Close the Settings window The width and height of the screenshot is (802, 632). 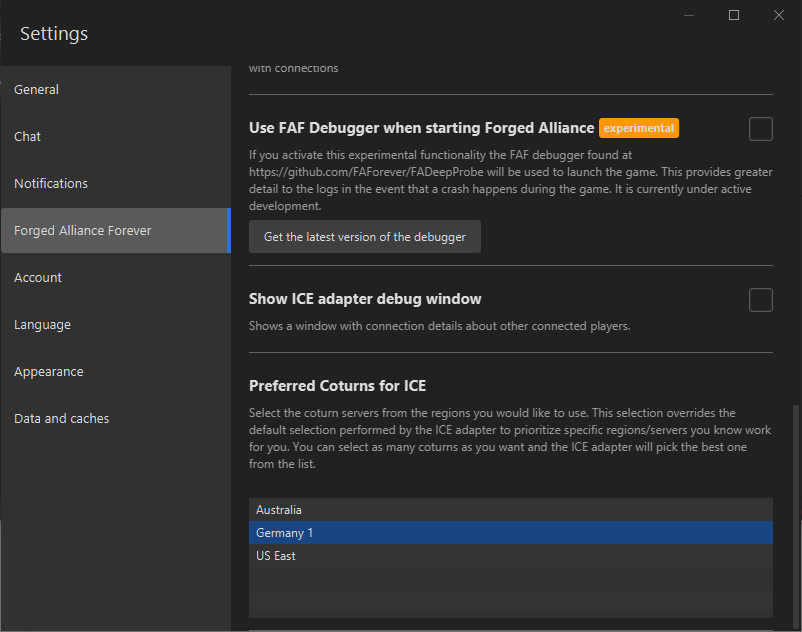click(778, 15)
